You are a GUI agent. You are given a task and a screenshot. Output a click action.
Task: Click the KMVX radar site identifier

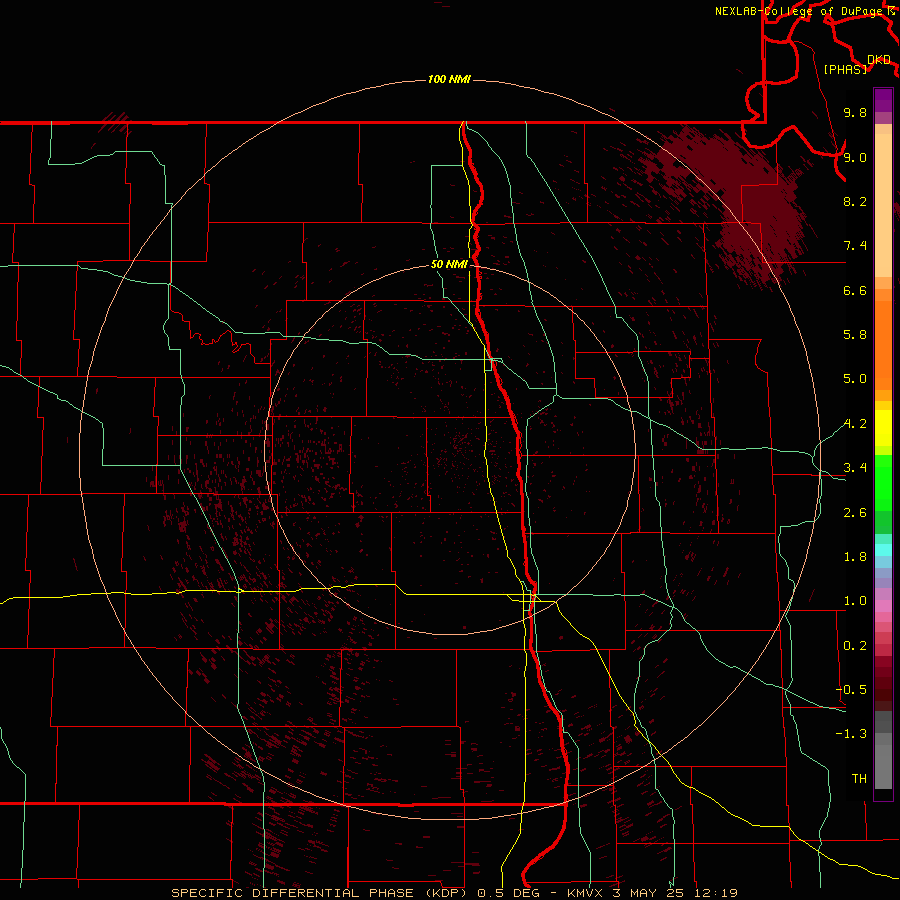coord(585,893)
